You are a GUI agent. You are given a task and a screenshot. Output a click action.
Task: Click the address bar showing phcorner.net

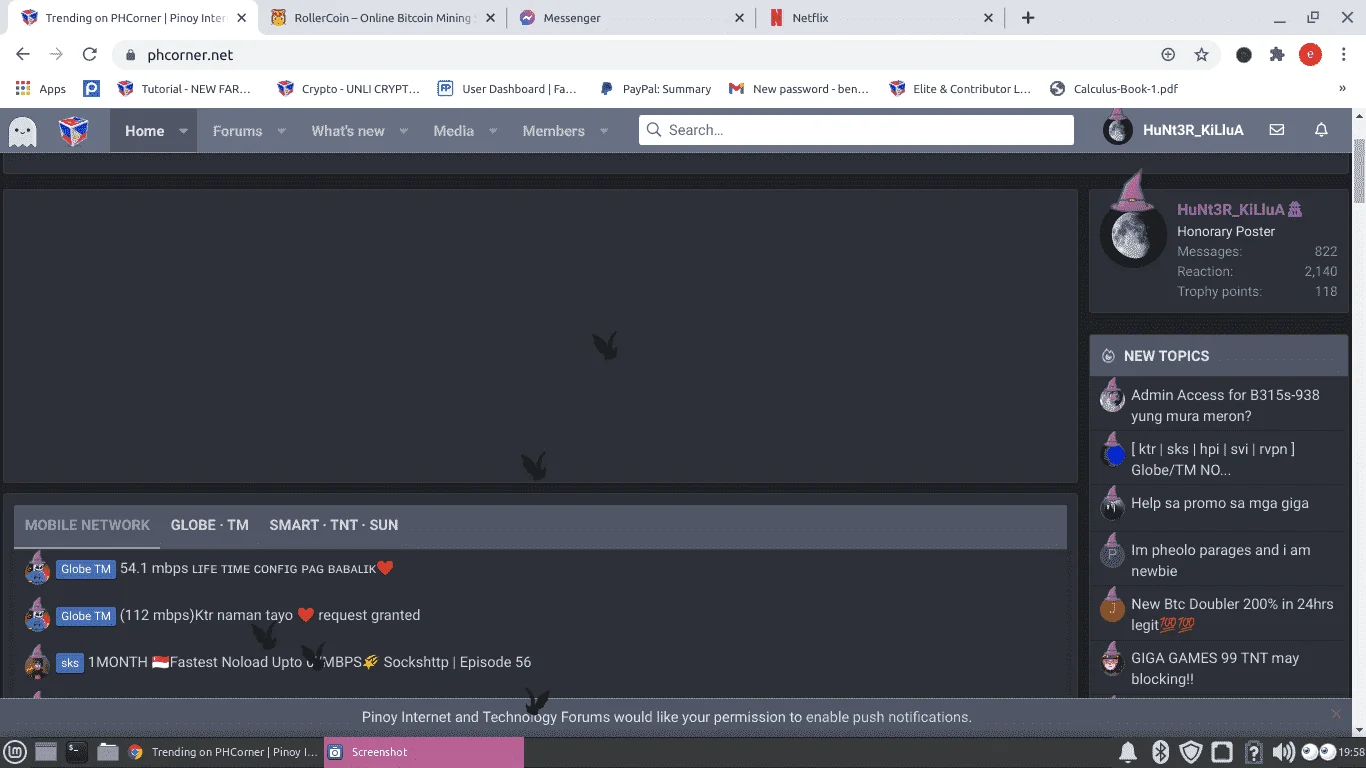640,55
